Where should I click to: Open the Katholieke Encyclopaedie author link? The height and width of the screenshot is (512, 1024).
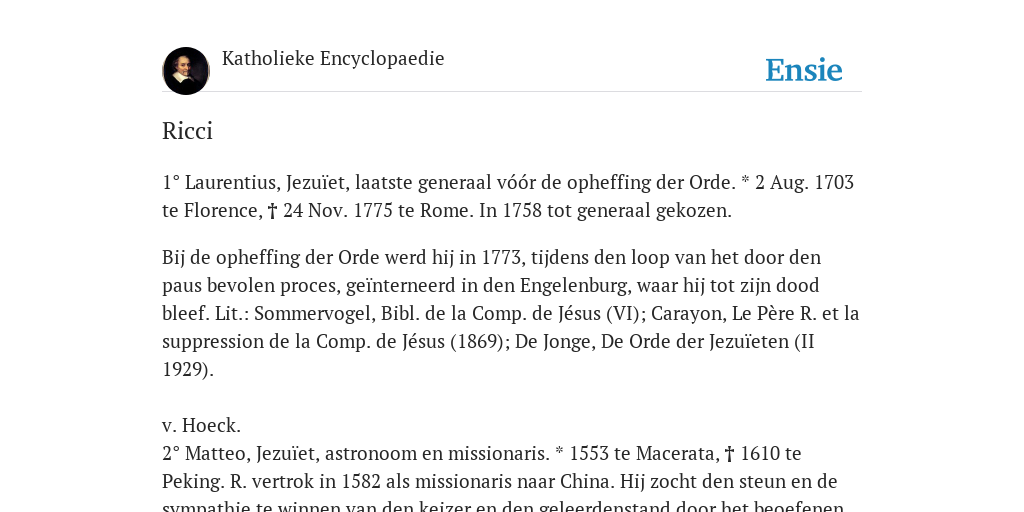[x=333, y=58]
